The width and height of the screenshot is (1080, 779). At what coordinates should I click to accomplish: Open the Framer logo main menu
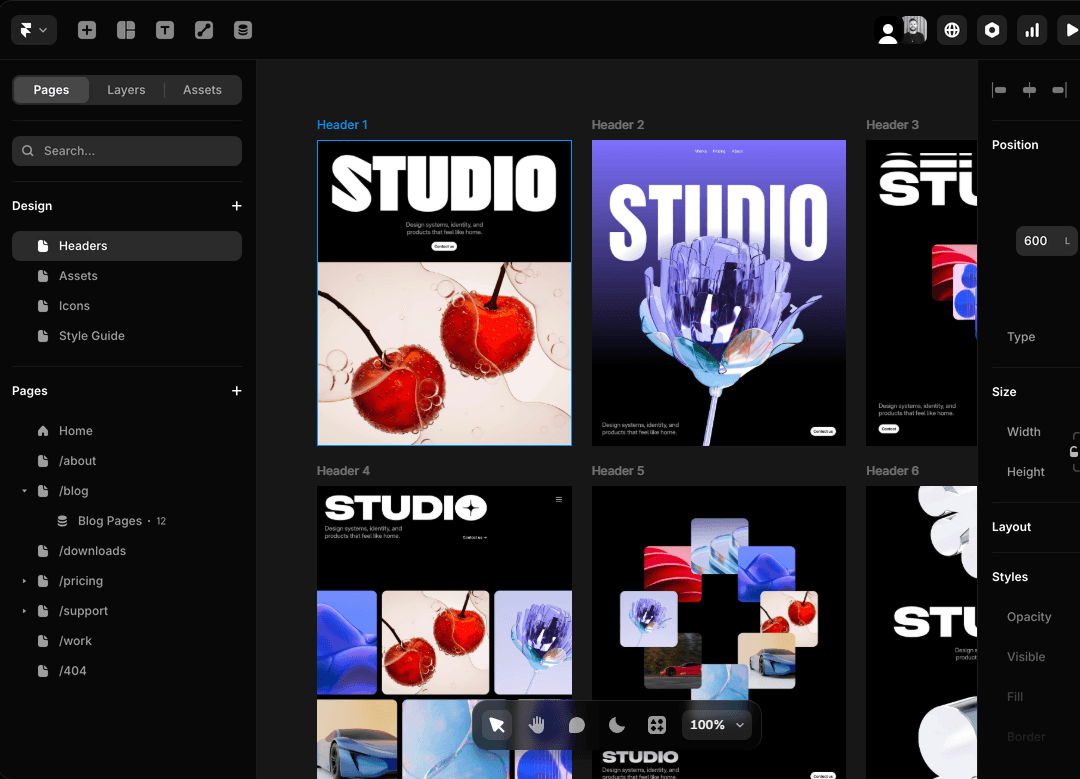(x=33, y=30)
